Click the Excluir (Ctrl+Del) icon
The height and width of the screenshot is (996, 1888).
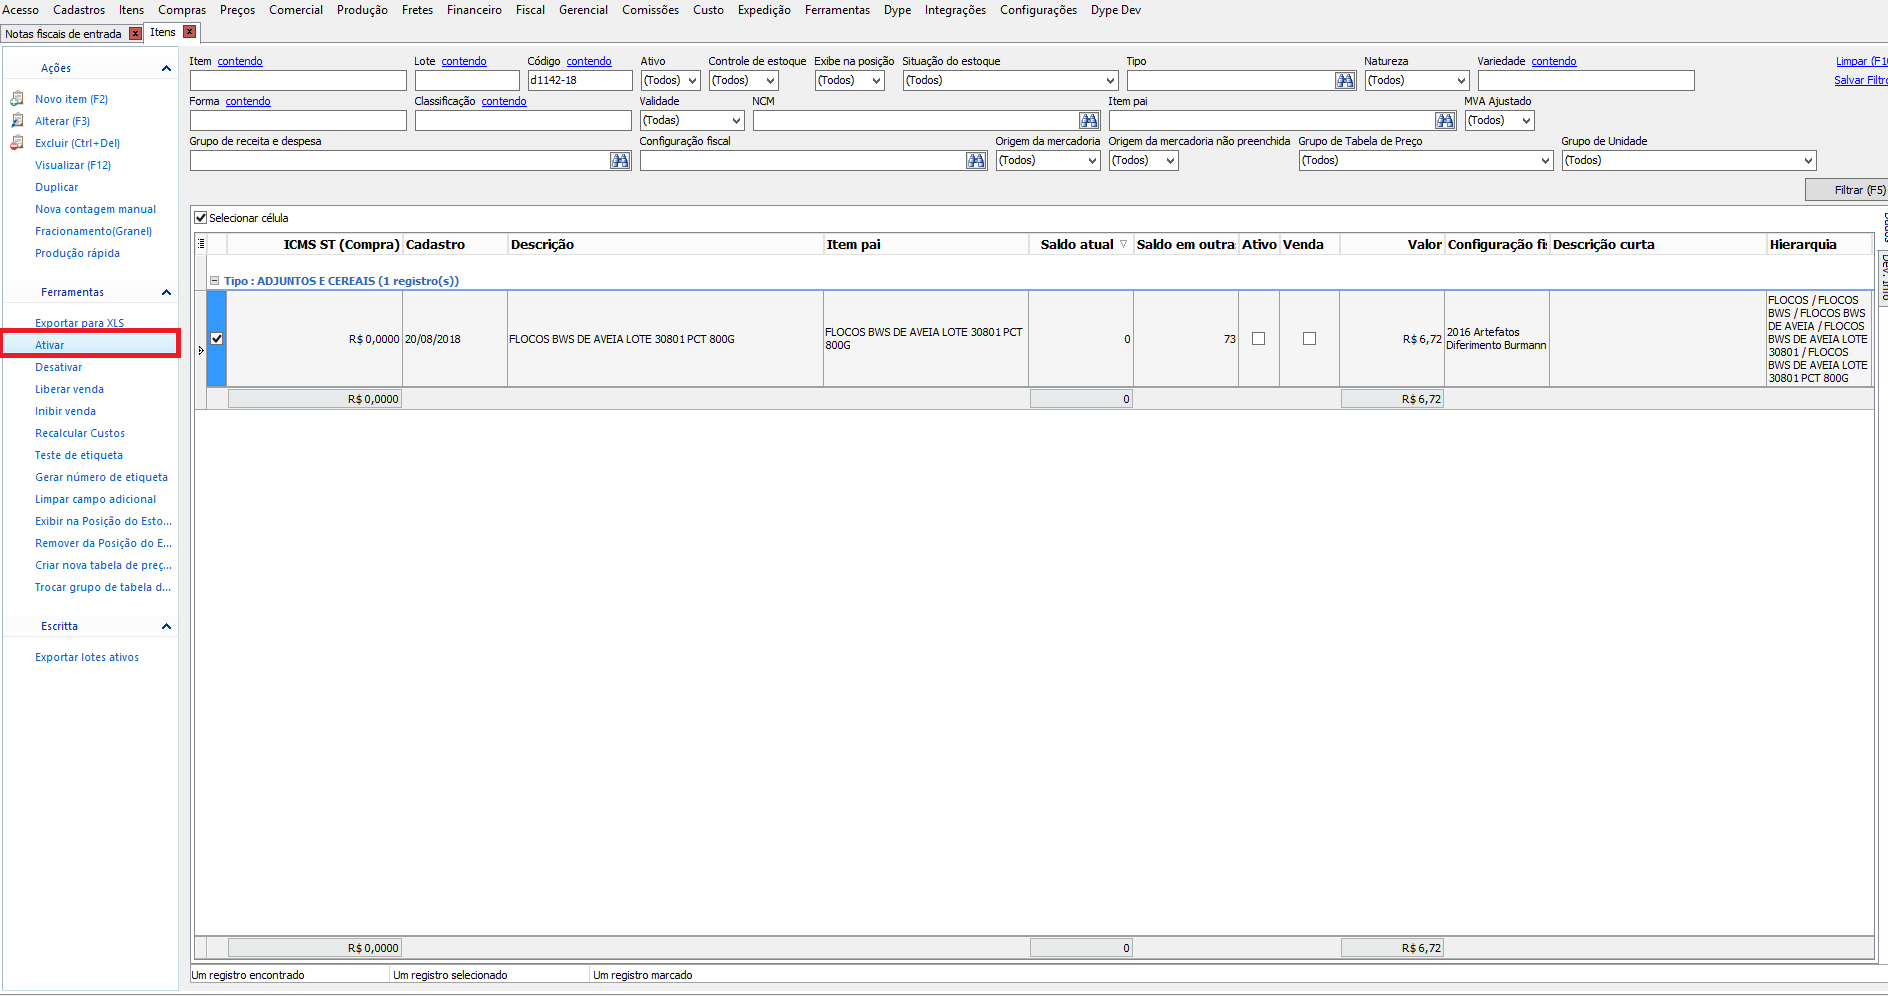click(17, 143)
